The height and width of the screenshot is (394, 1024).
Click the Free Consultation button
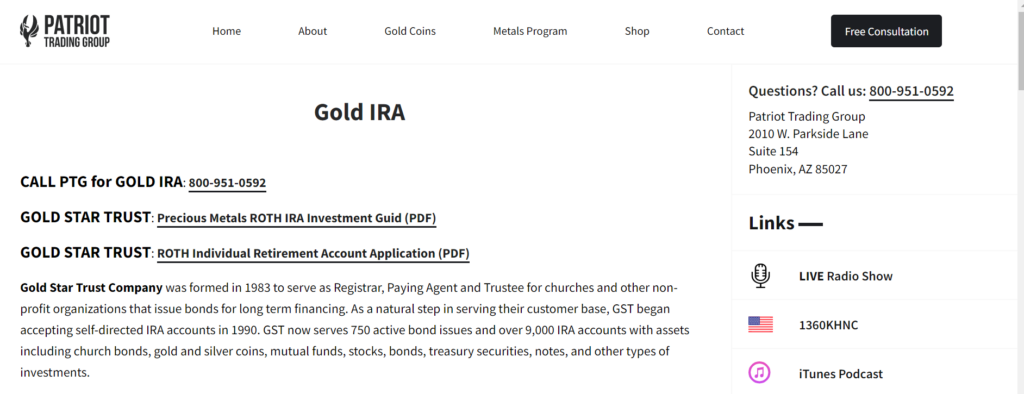tap(886, 31)
